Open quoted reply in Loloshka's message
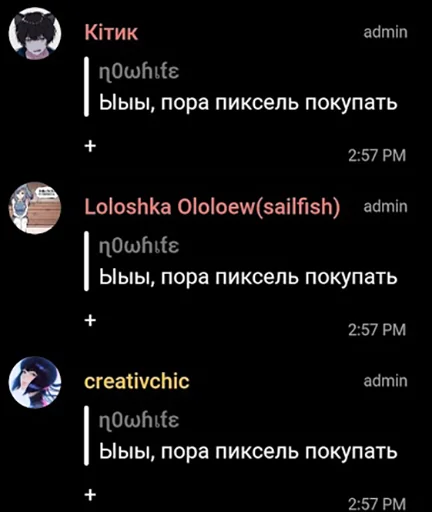432x512 pixels. (241, 262)
